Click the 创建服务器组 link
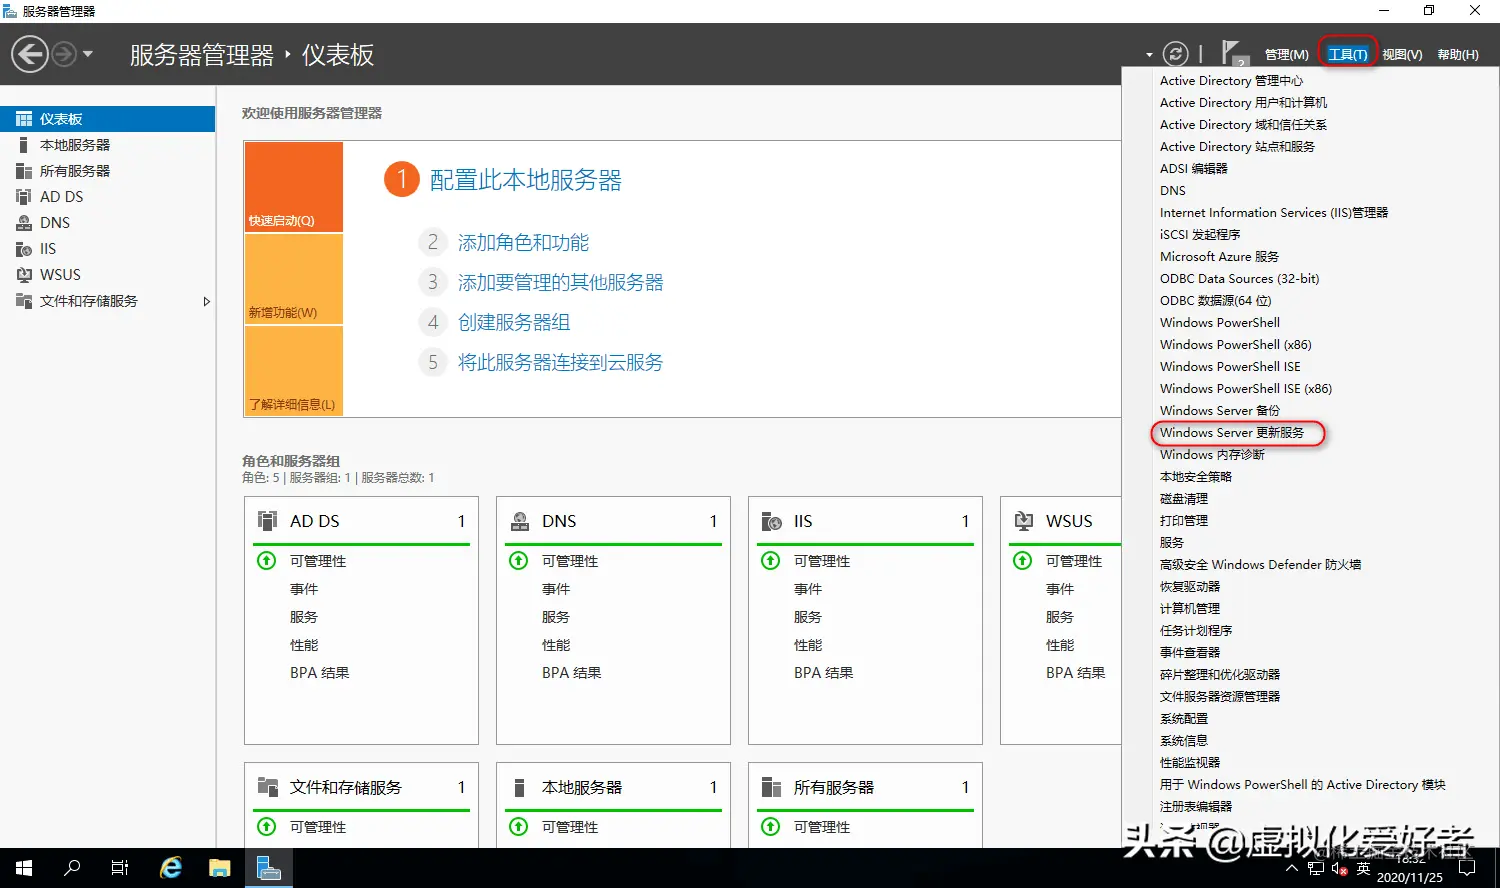 tap(512, 322)
